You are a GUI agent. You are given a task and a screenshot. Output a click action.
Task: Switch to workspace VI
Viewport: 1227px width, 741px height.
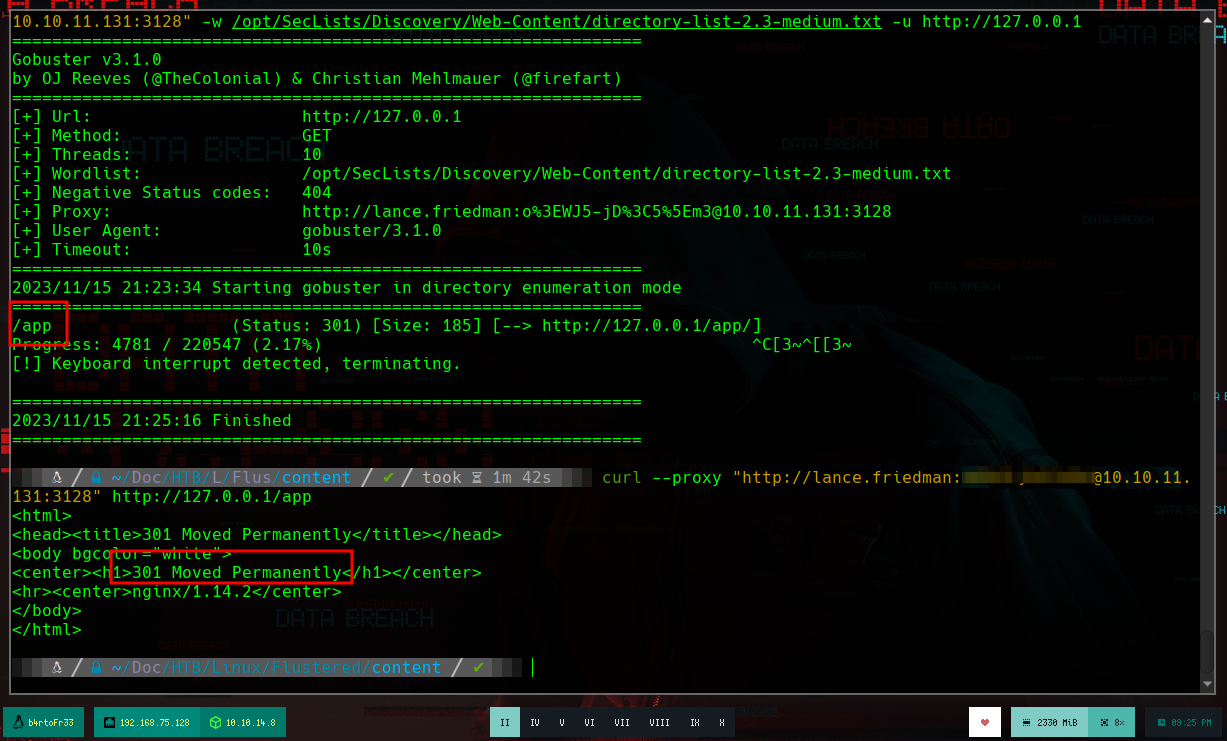[590, 722]
